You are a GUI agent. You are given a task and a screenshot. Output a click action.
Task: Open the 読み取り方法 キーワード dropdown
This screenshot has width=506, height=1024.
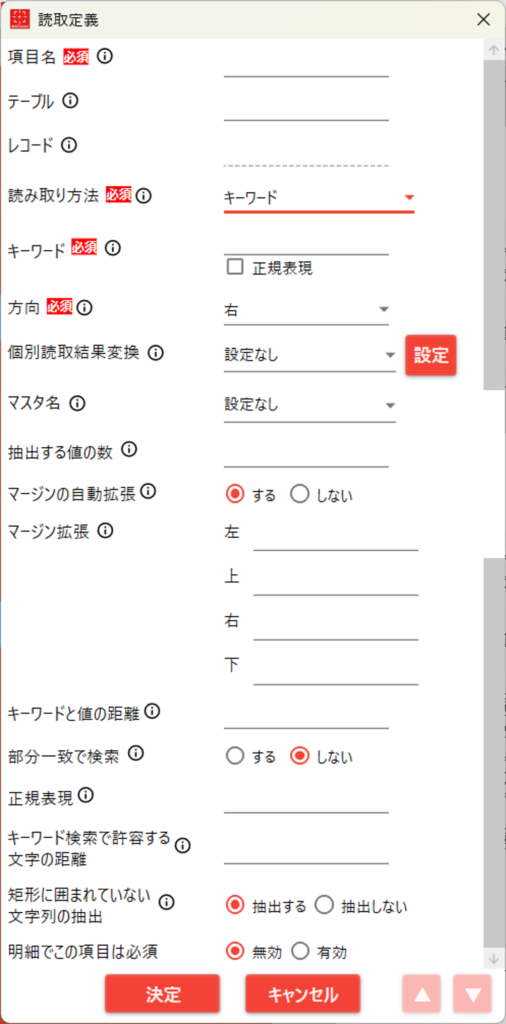(x=319, y=197)
